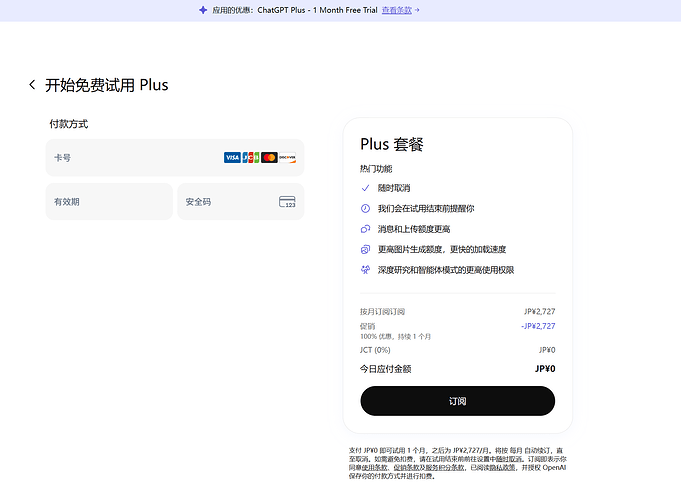Focus the 有效期 expiry date field
681x500 pixels.
coord(109,202)
